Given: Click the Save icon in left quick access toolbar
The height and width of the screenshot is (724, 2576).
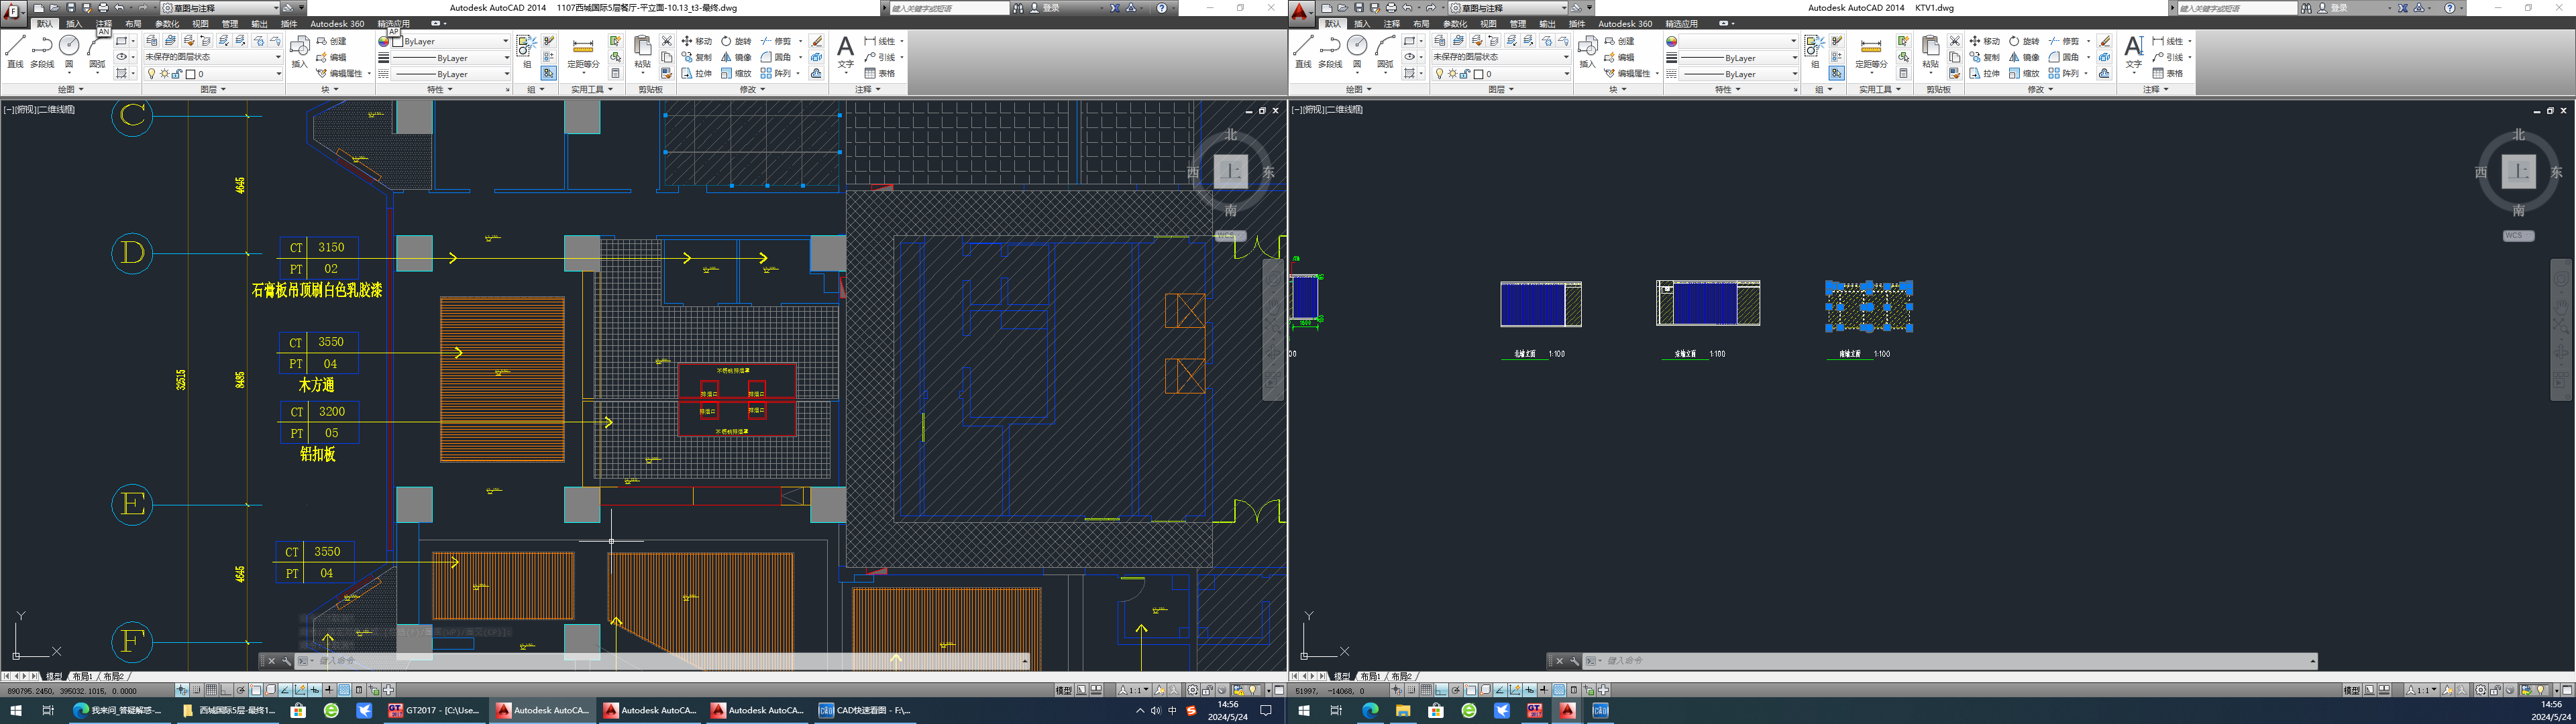Looking at the screenshot, I should (x=71, y=8).
